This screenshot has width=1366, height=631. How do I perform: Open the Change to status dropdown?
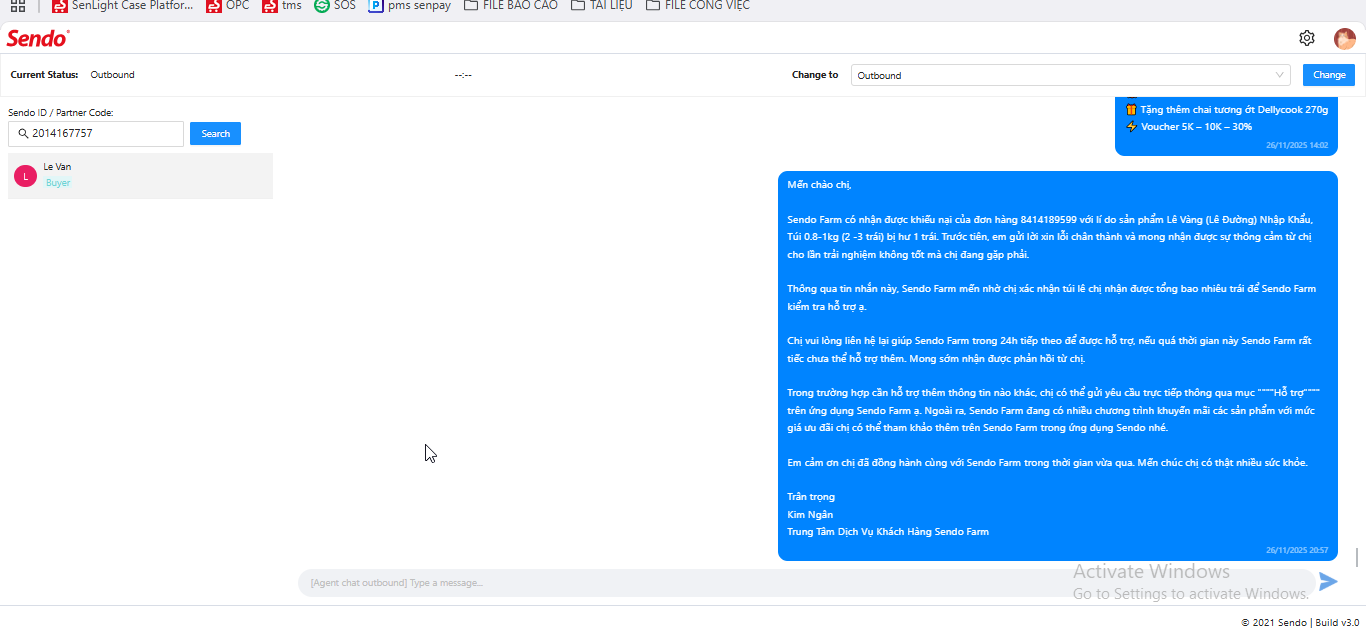pos(1071,75)
